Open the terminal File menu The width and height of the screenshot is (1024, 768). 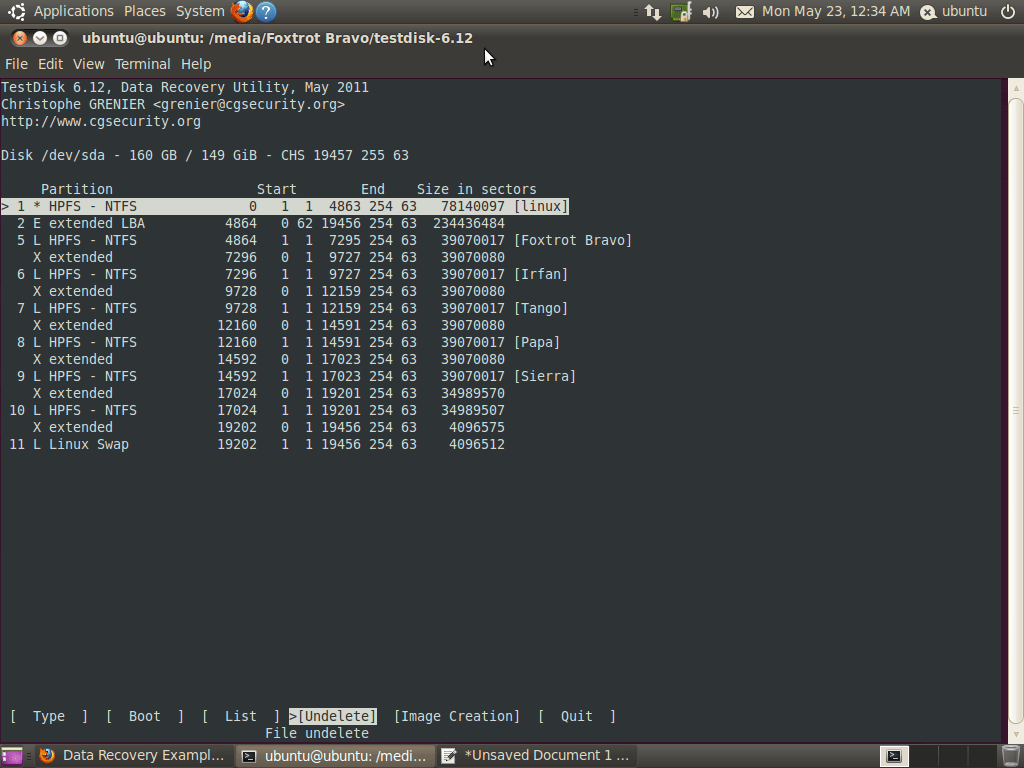pos(16,64)
